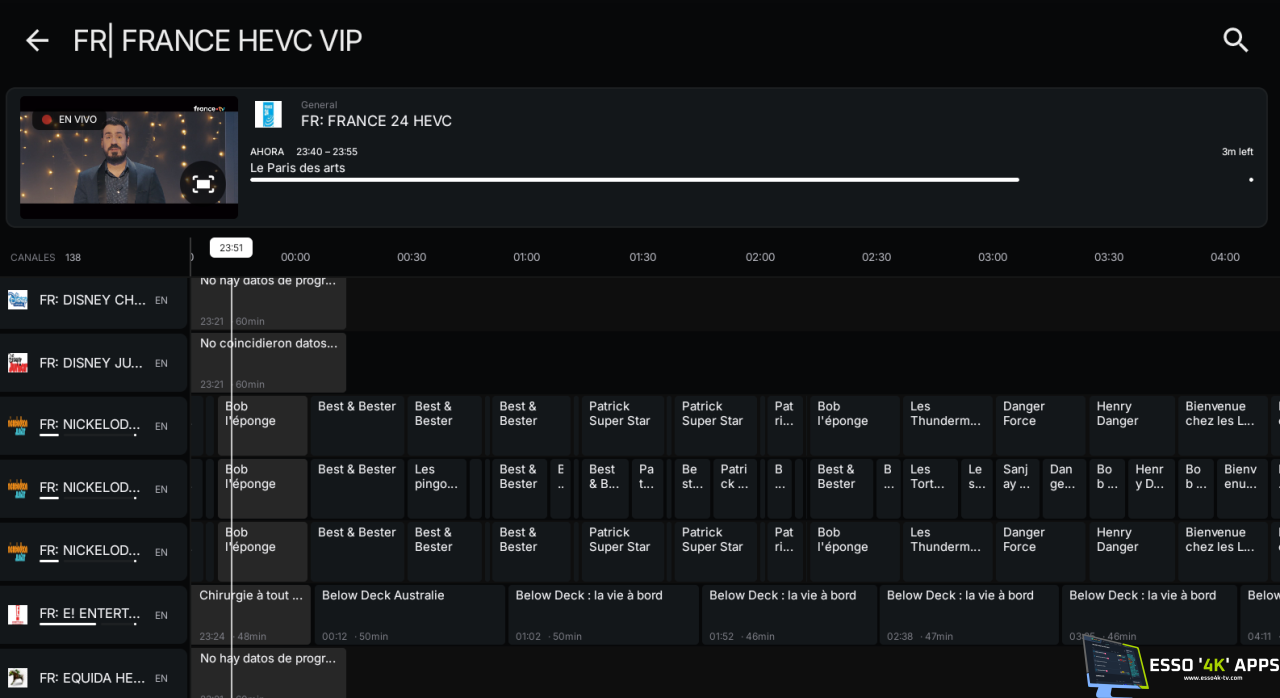
Task: Select Below Deck : la vie à bord at 02:38
Action: [968, 615]
